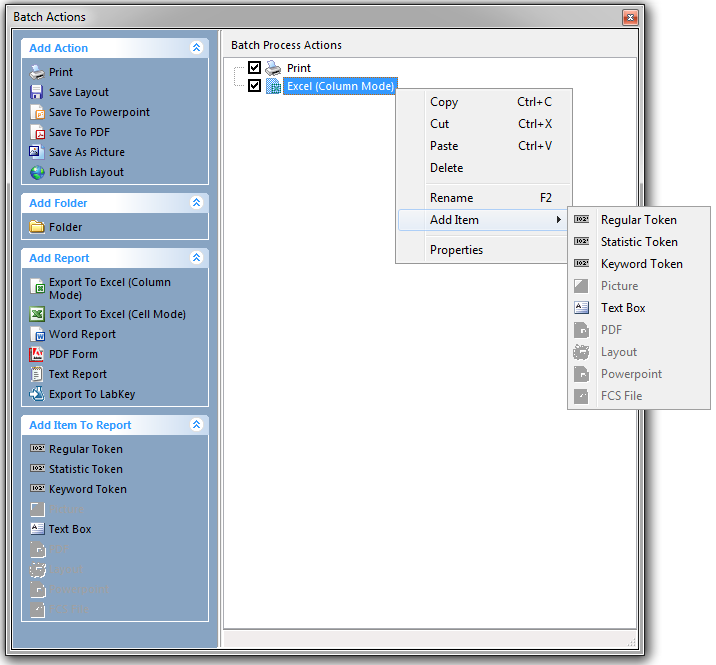
Task: Click the Export To LabKey icon
Action: pyautogui.click(x=37, y=394)
